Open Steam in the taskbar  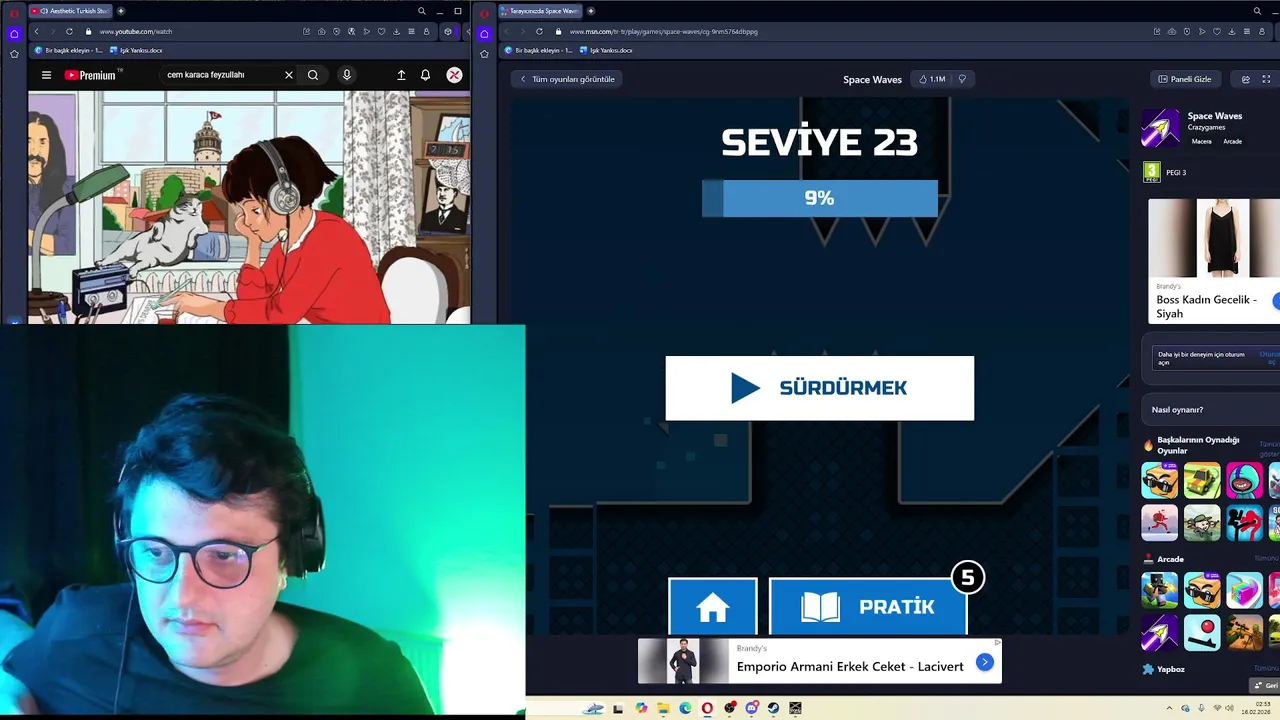773,708
